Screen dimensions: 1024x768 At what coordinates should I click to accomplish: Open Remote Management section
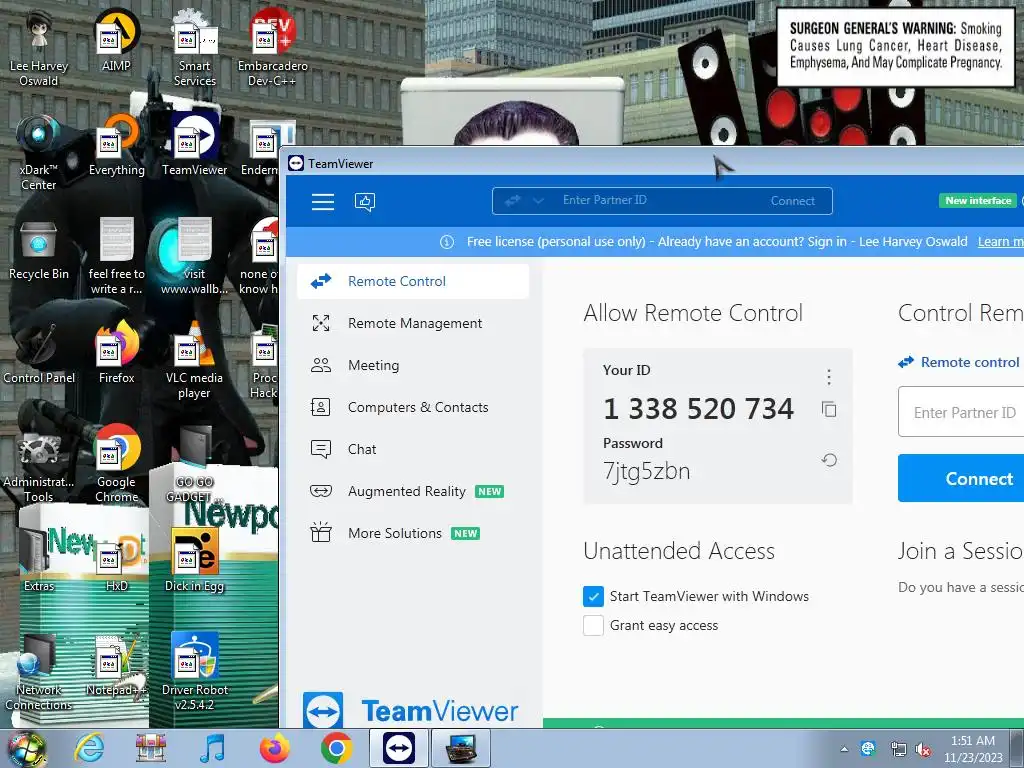click(x=413, y=323)
